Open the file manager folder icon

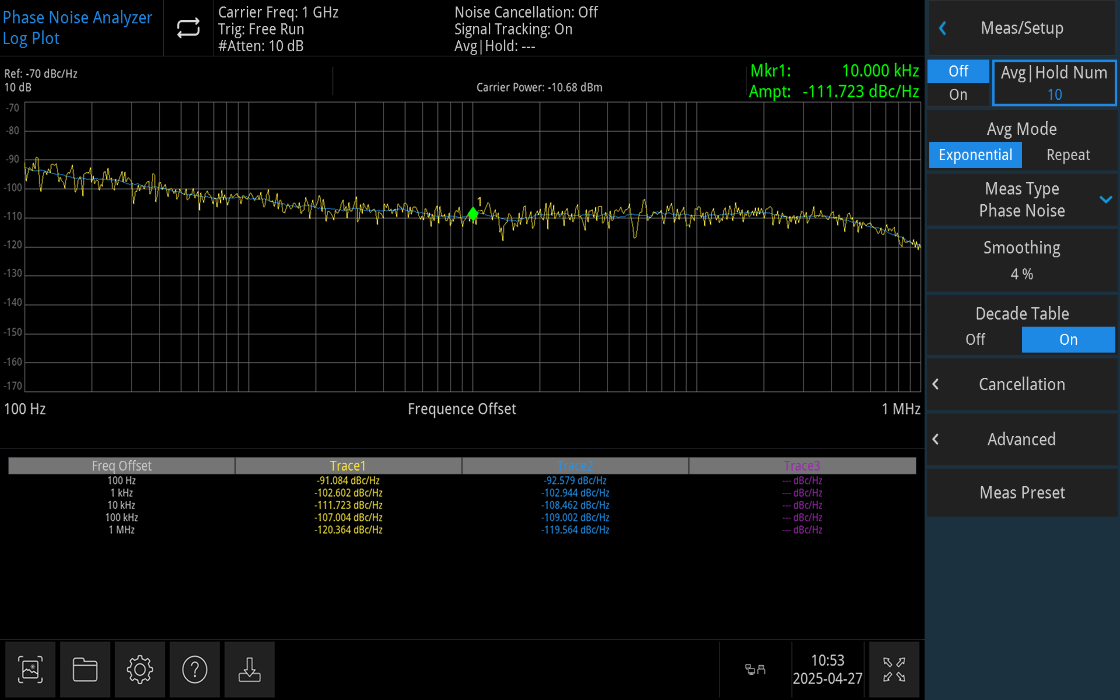tap(85, 669)
